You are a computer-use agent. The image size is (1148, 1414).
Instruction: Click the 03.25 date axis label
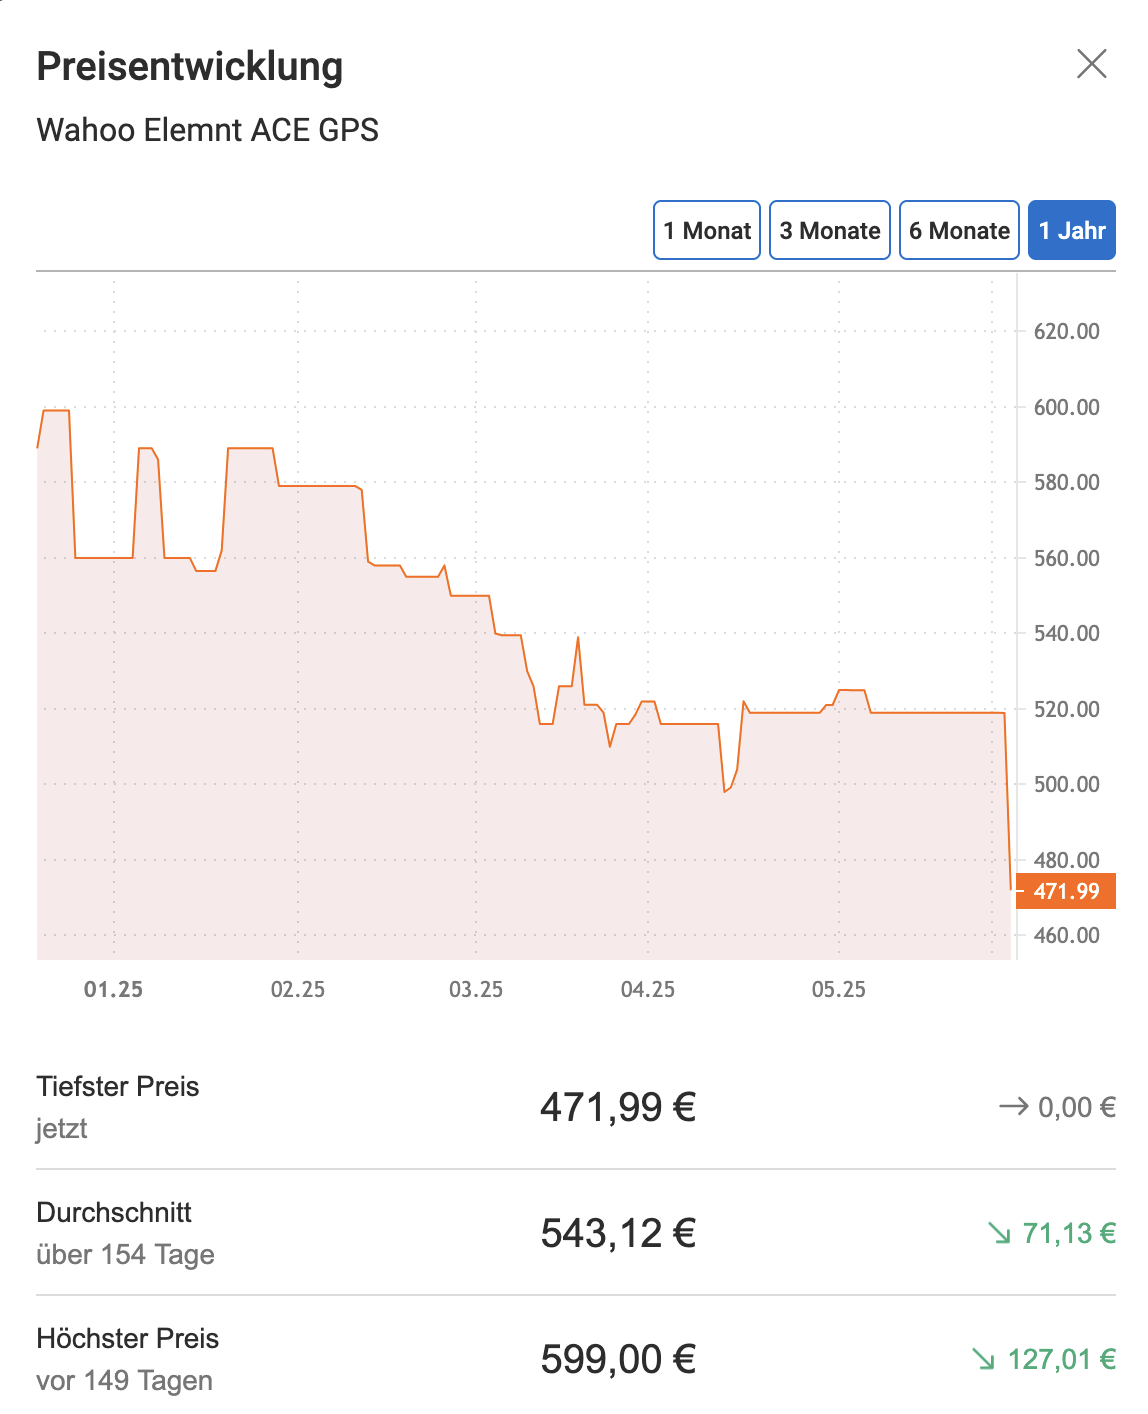(x=476, y=989)
